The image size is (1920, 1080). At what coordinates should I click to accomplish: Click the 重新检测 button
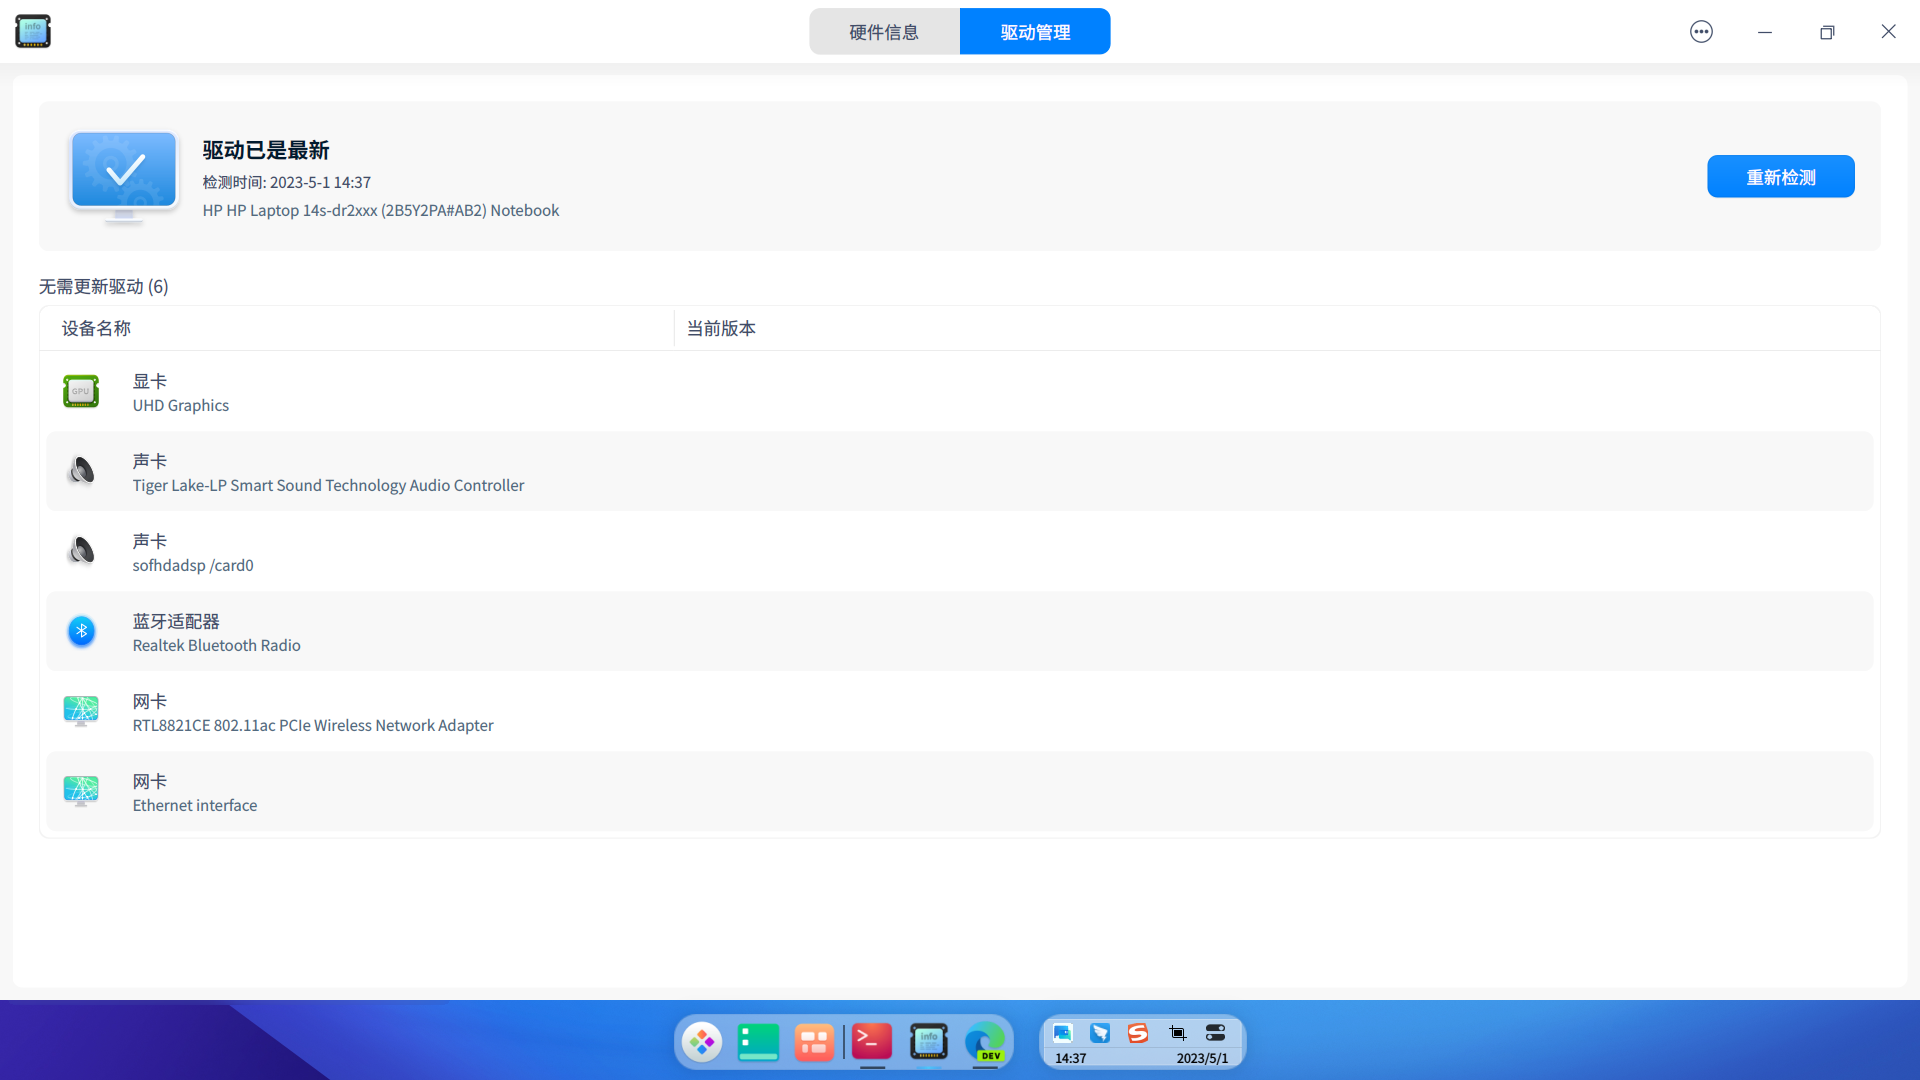pos(1780,177)
